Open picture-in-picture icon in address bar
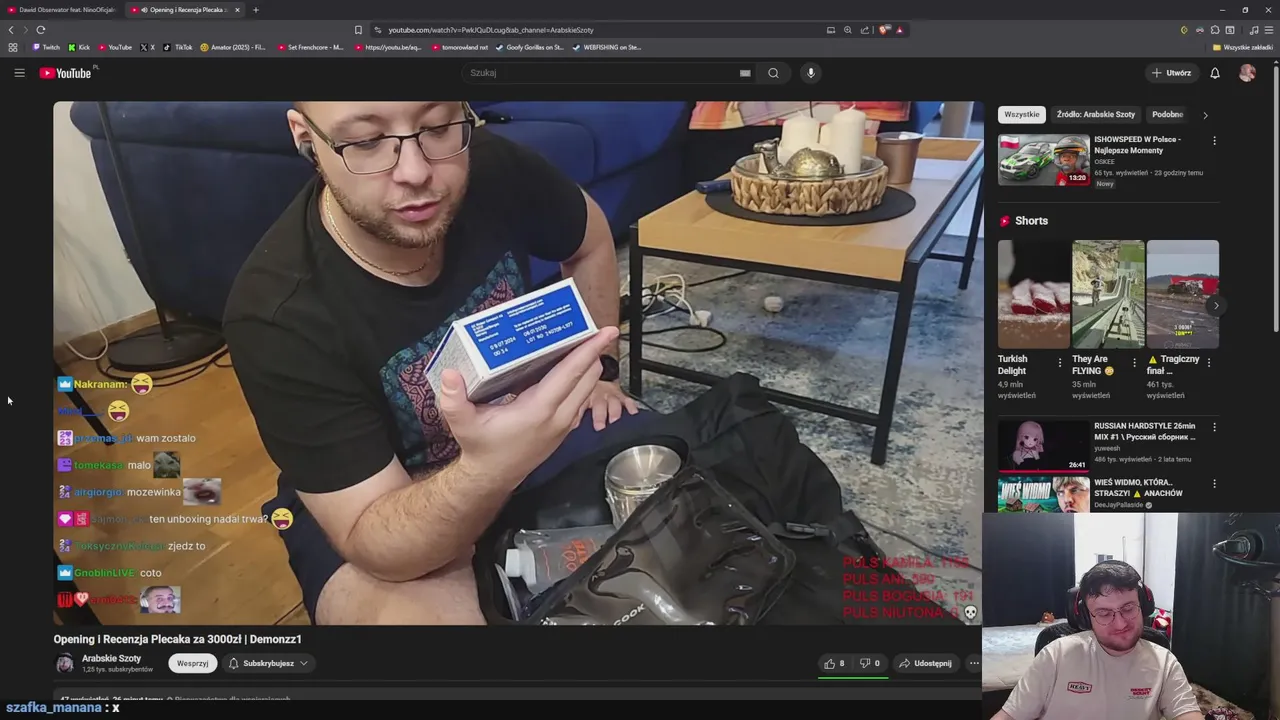Viewport: 1280px width, 720px height. 830,30
